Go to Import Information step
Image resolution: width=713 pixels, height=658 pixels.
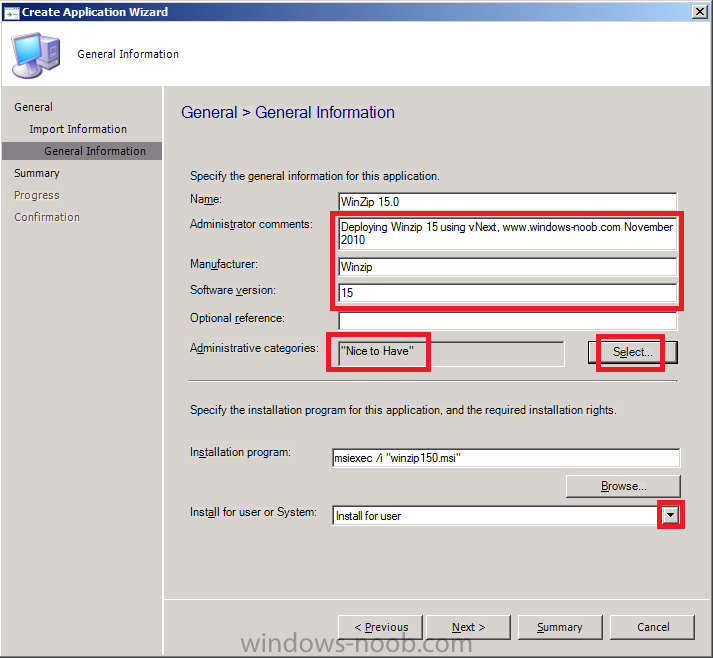tap(78, 129)
